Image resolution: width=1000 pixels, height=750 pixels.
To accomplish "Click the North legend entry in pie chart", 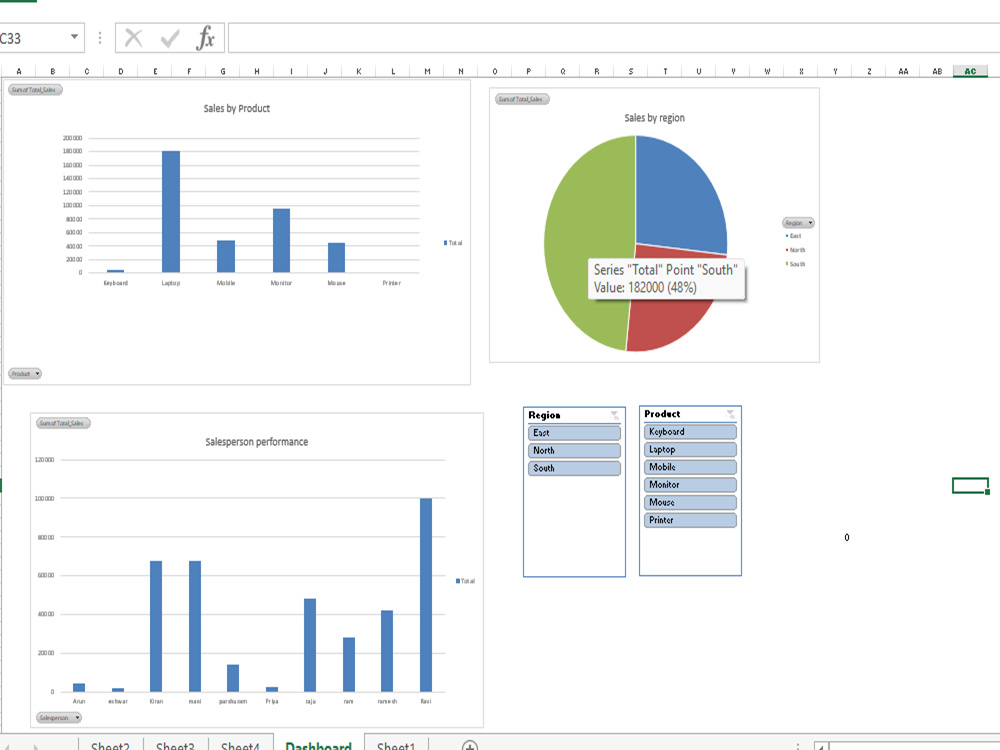I will click(x=795, y=250).
